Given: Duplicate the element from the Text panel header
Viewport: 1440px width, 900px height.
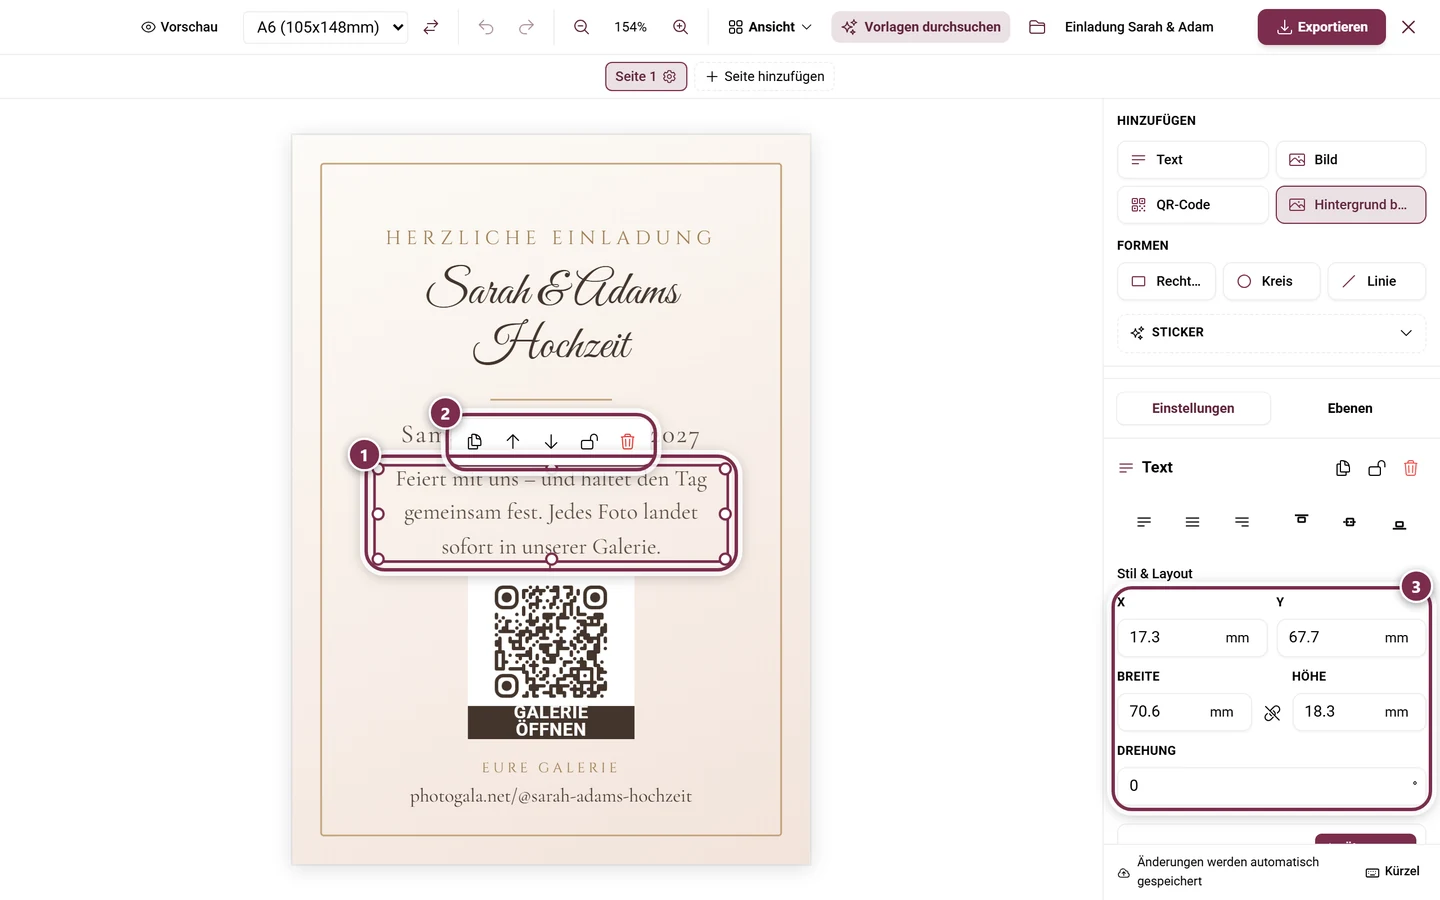Looking at the screenshot, I should click(1343, 468).
